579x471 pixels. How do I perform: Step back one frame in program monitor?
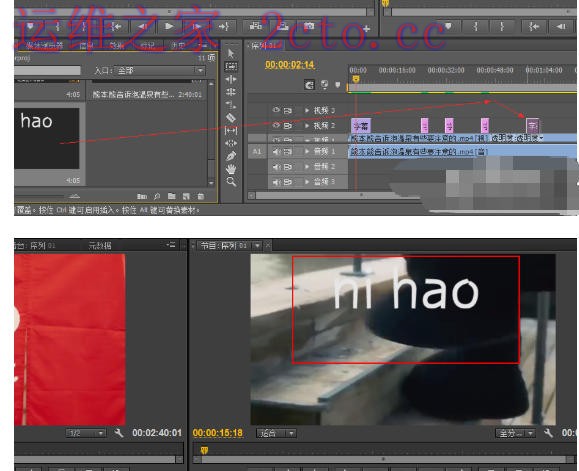(x=561, y=27)
